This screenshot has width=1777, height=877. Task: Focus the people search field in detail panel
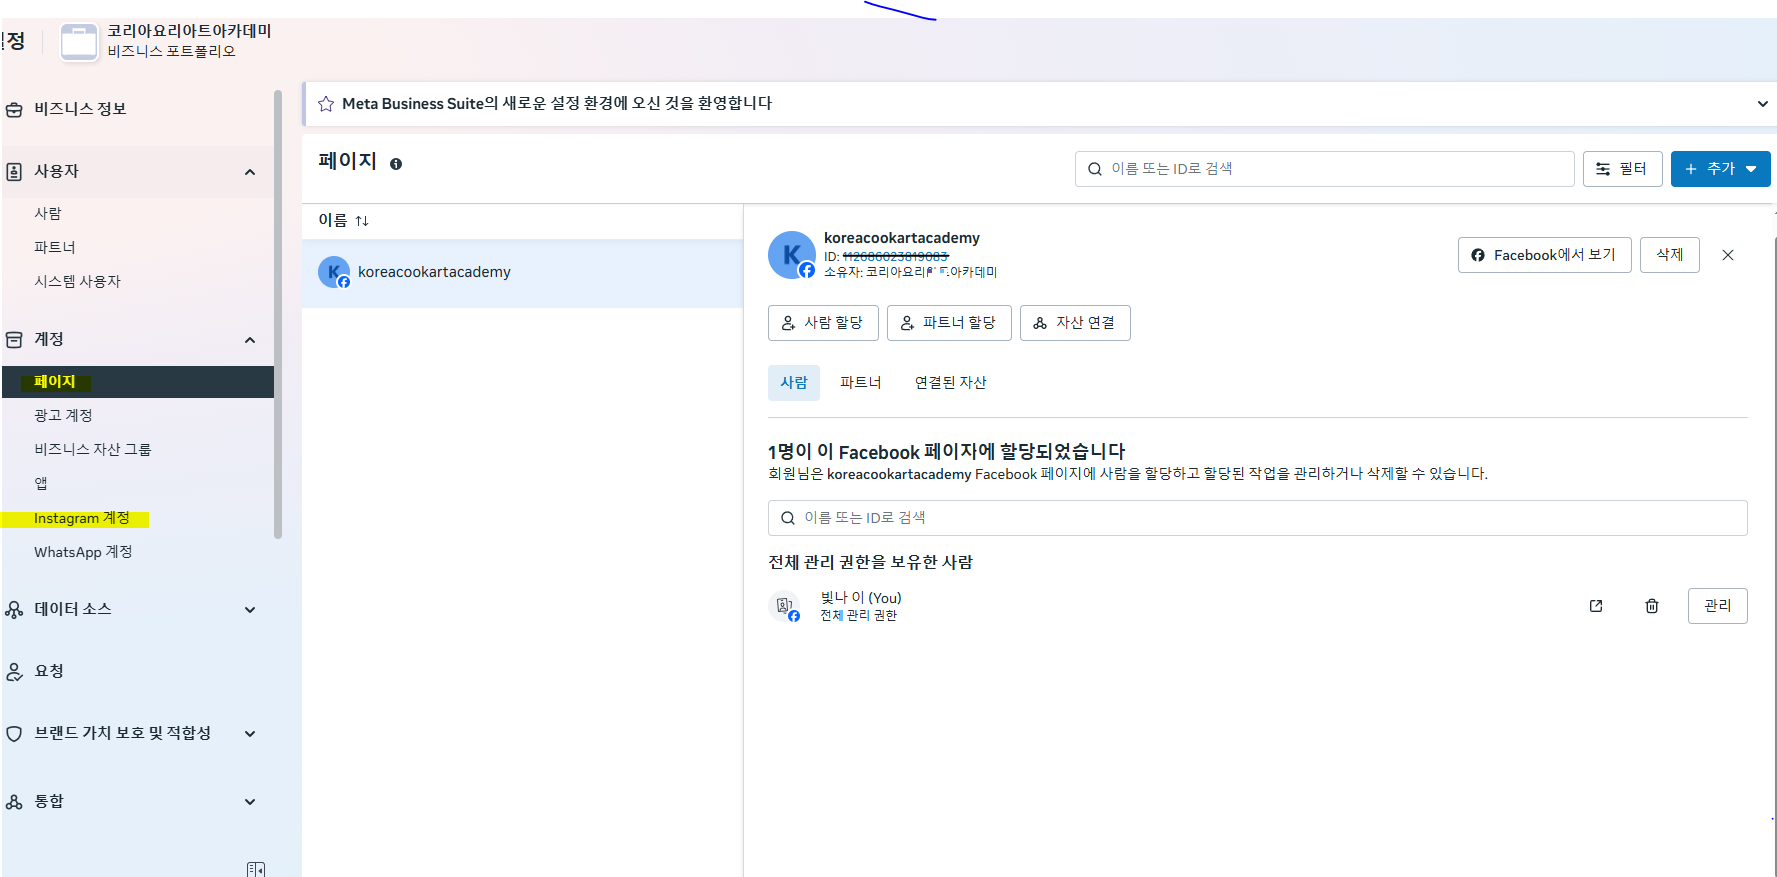pos(1257,518)
